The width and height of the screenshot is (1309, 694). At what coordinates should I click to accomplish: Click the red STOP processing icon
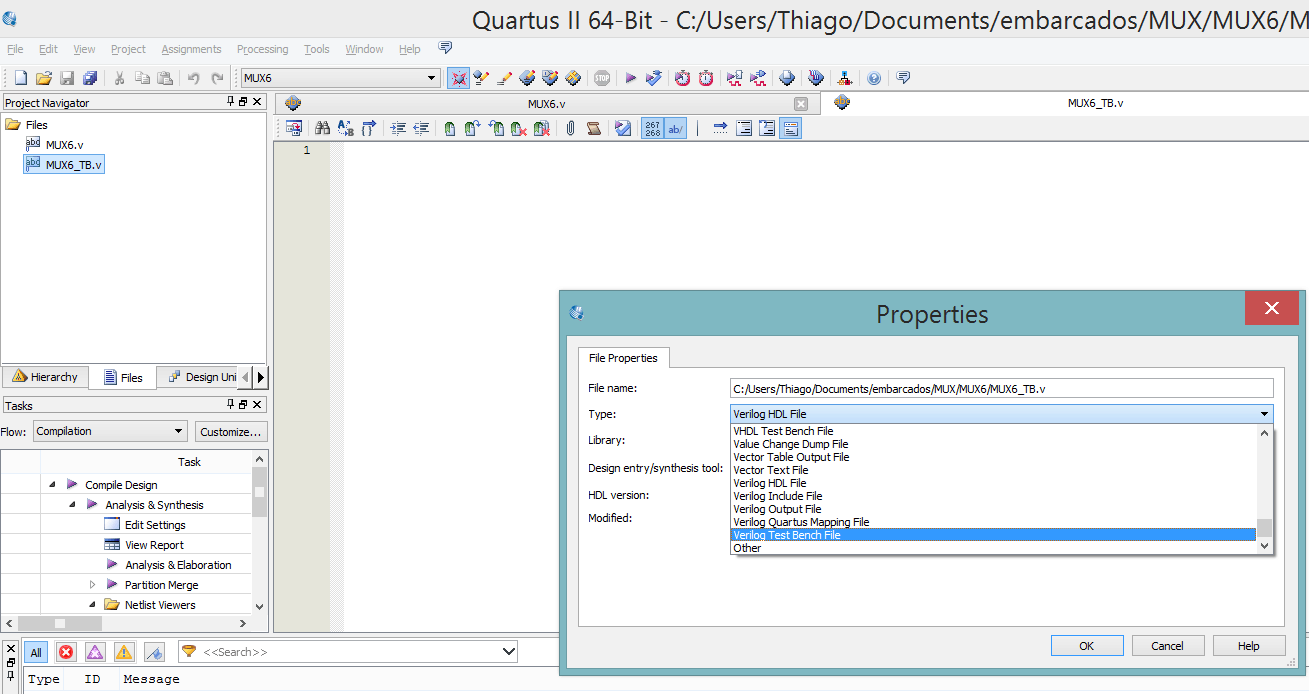click(602, 78)
